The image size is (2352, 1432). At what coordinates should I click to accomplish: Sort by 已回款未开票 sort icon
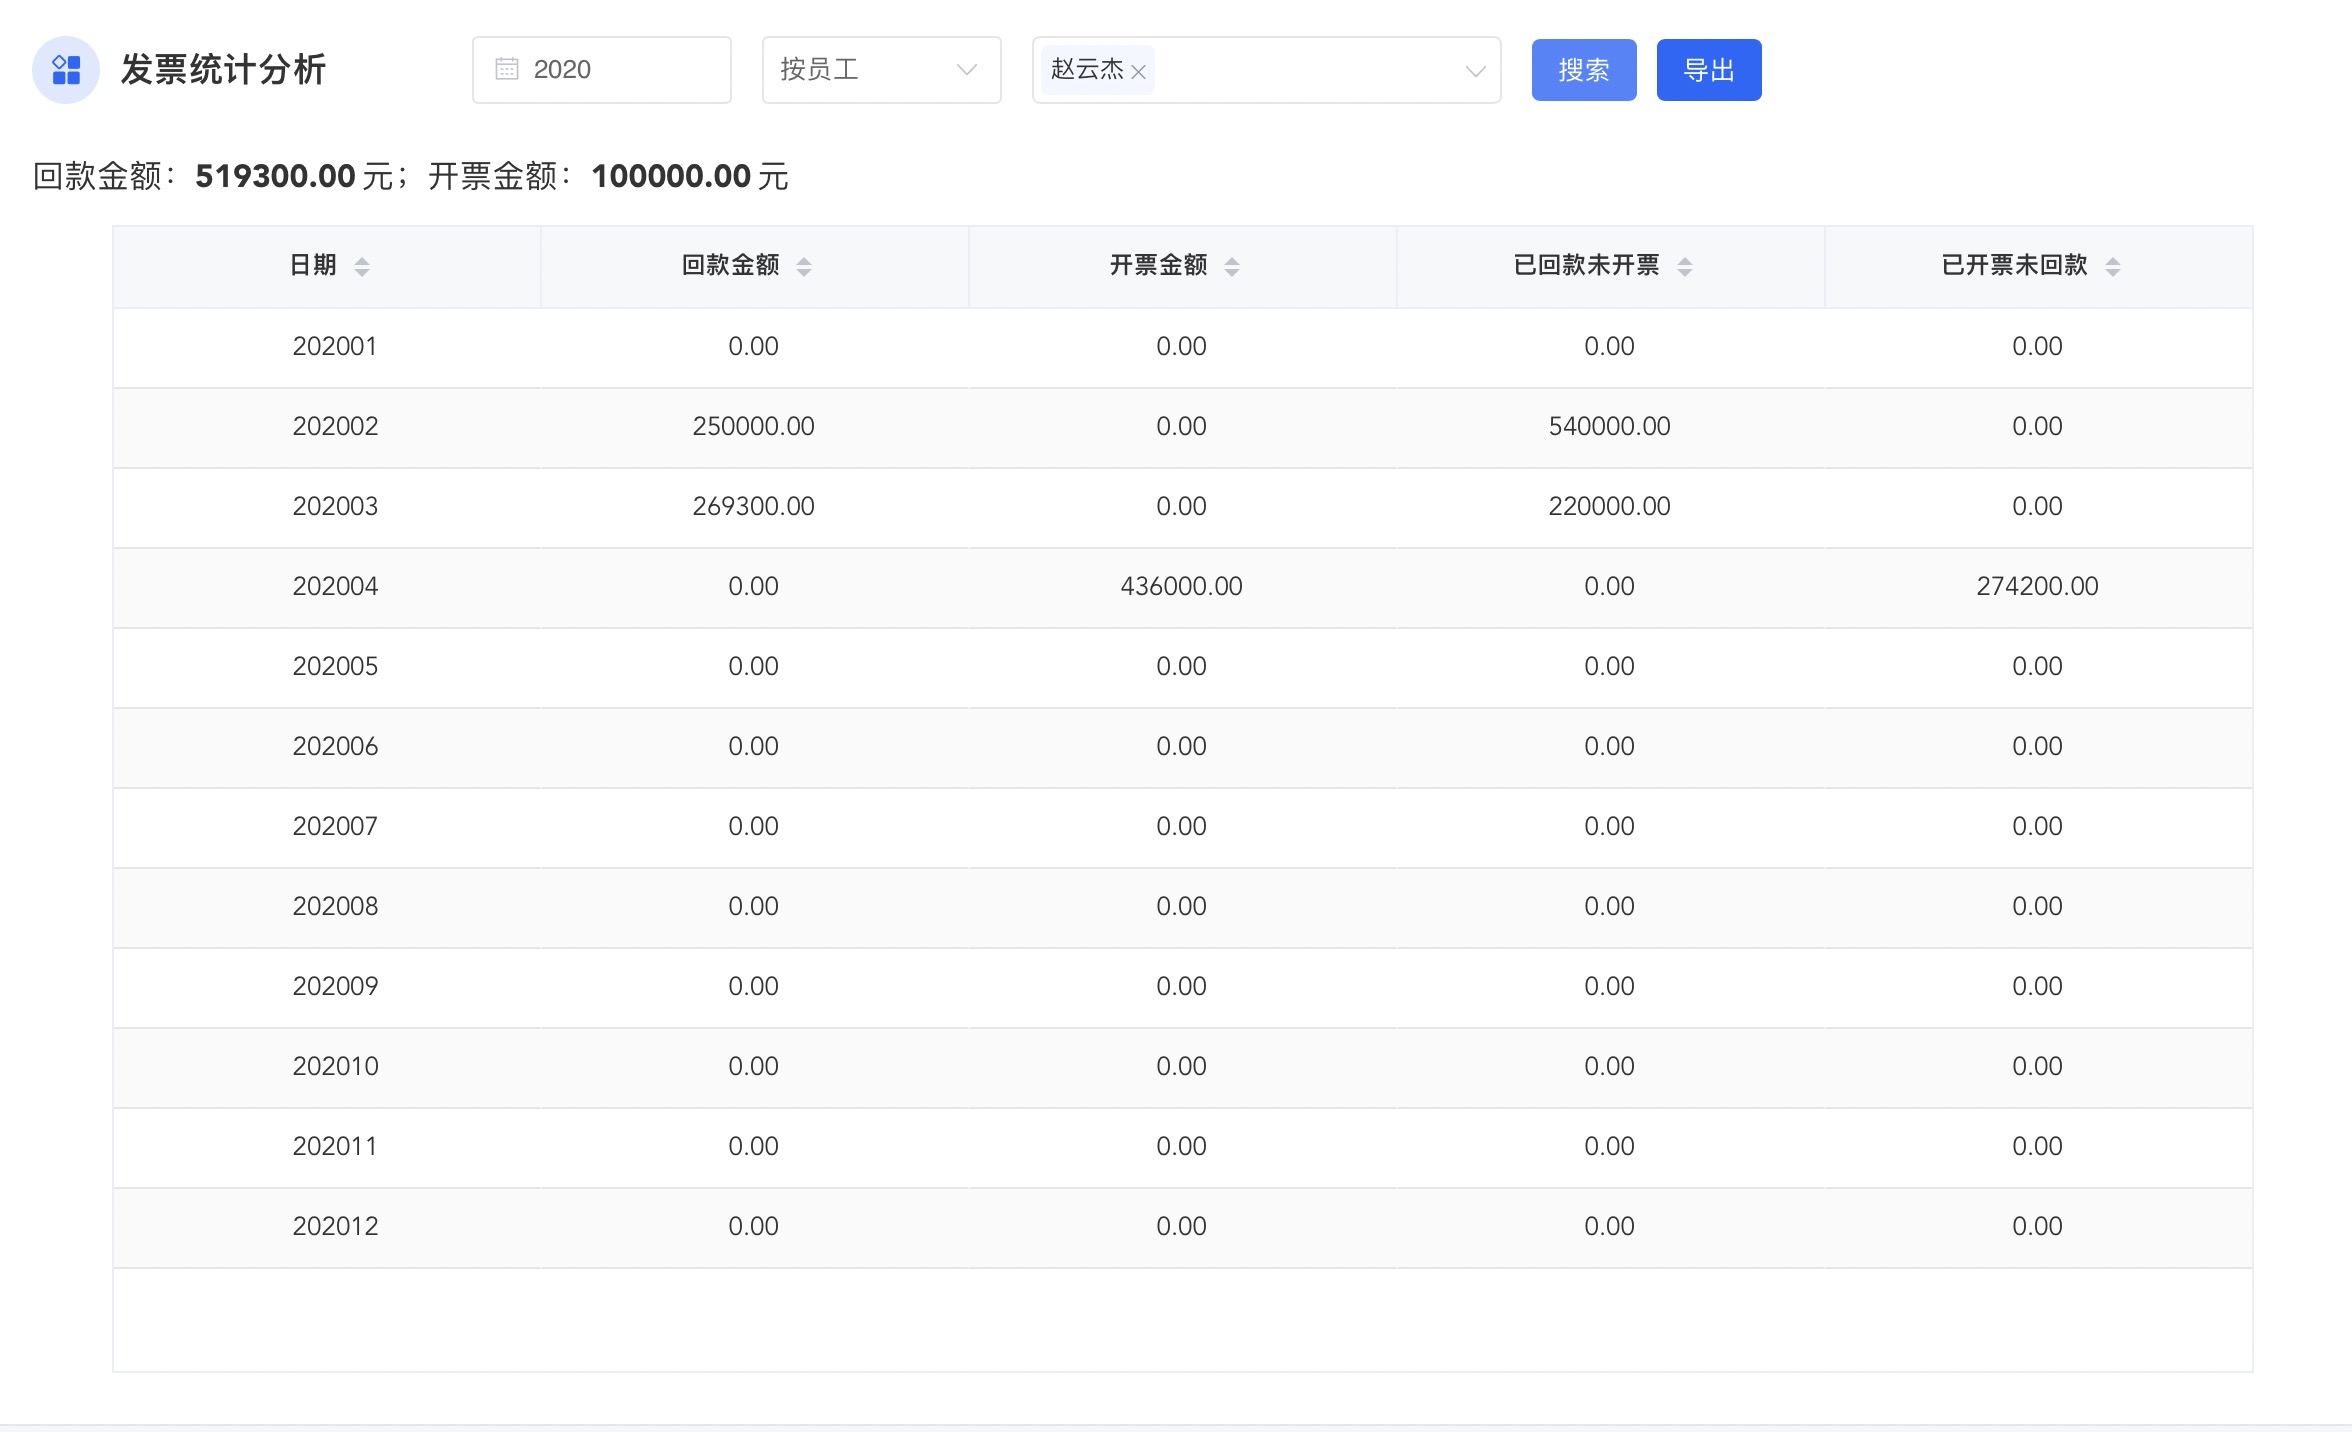pyautogui.click(x=1685, y=266)
